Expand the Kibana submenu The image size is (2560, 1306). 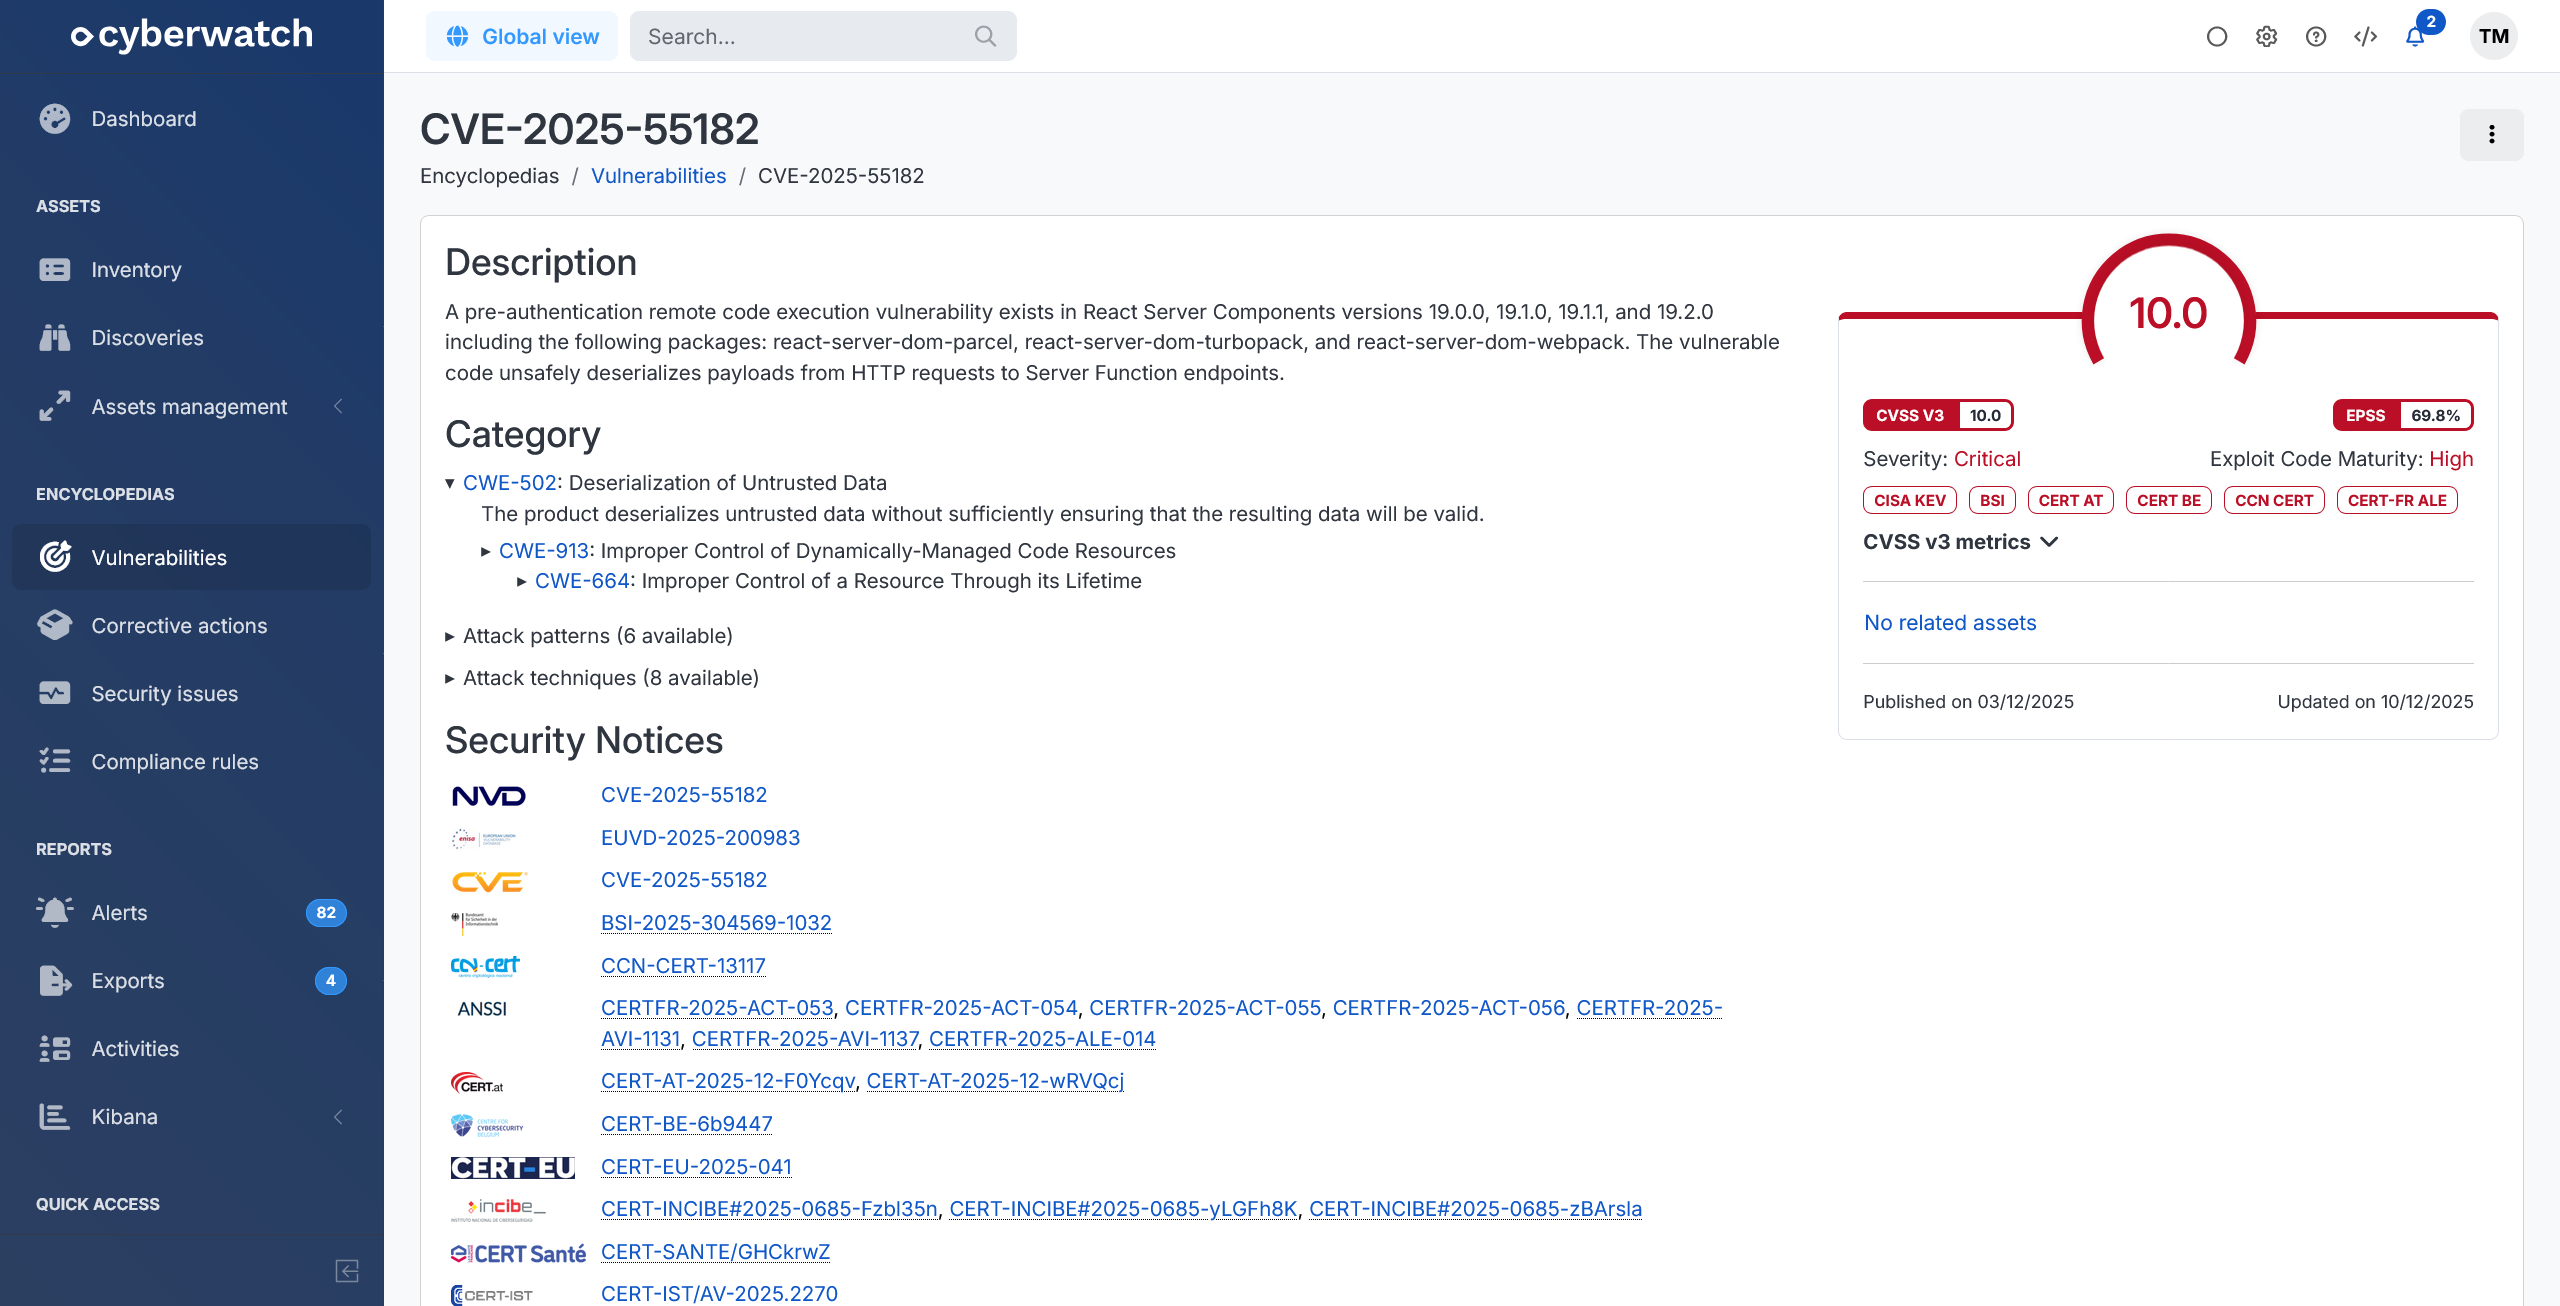(192, 1117)
